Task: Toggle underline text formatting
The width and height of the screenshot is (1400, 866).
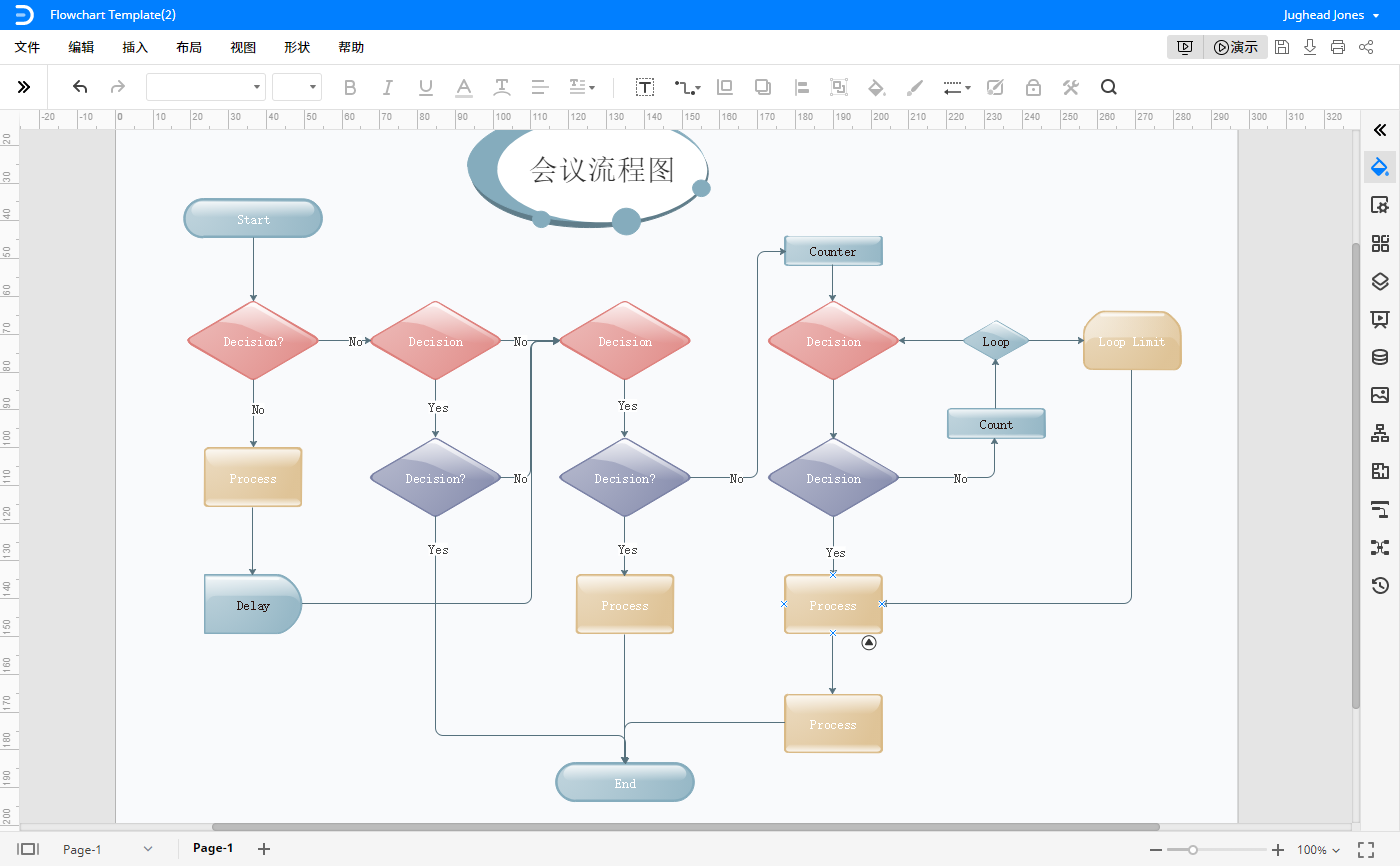Action: [426, 88]
